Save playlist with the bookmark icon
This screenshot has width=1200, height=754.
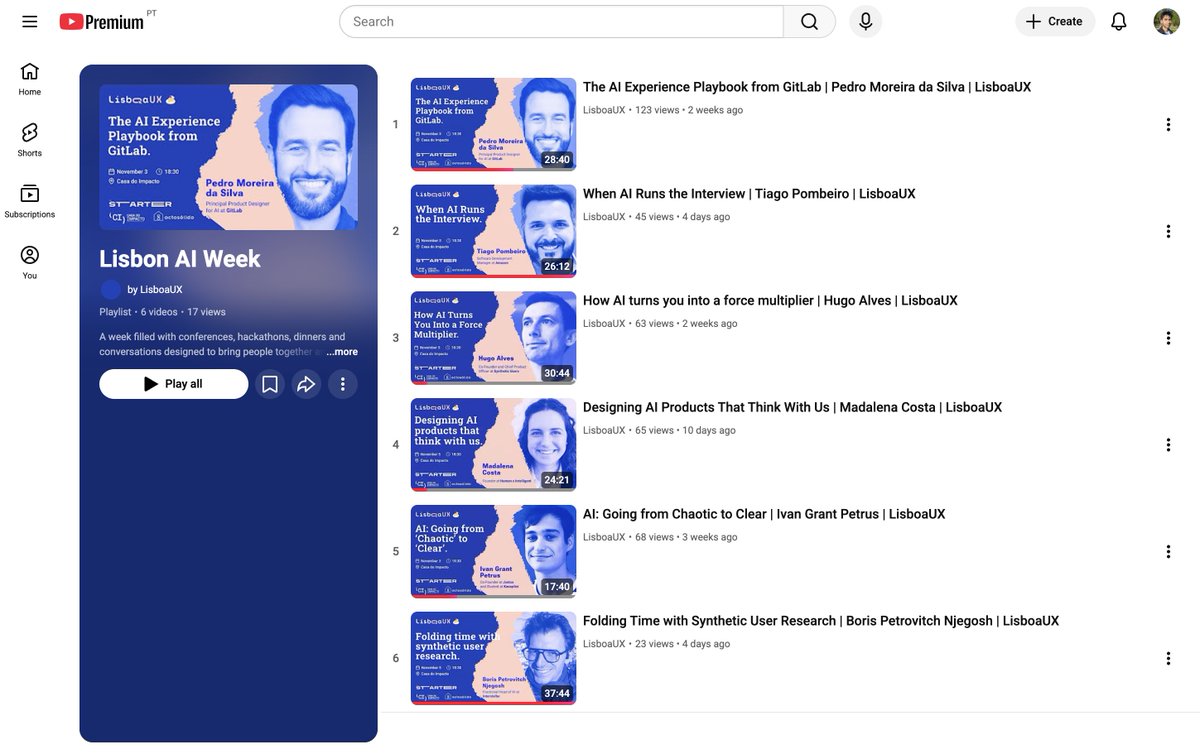point(270,384)
